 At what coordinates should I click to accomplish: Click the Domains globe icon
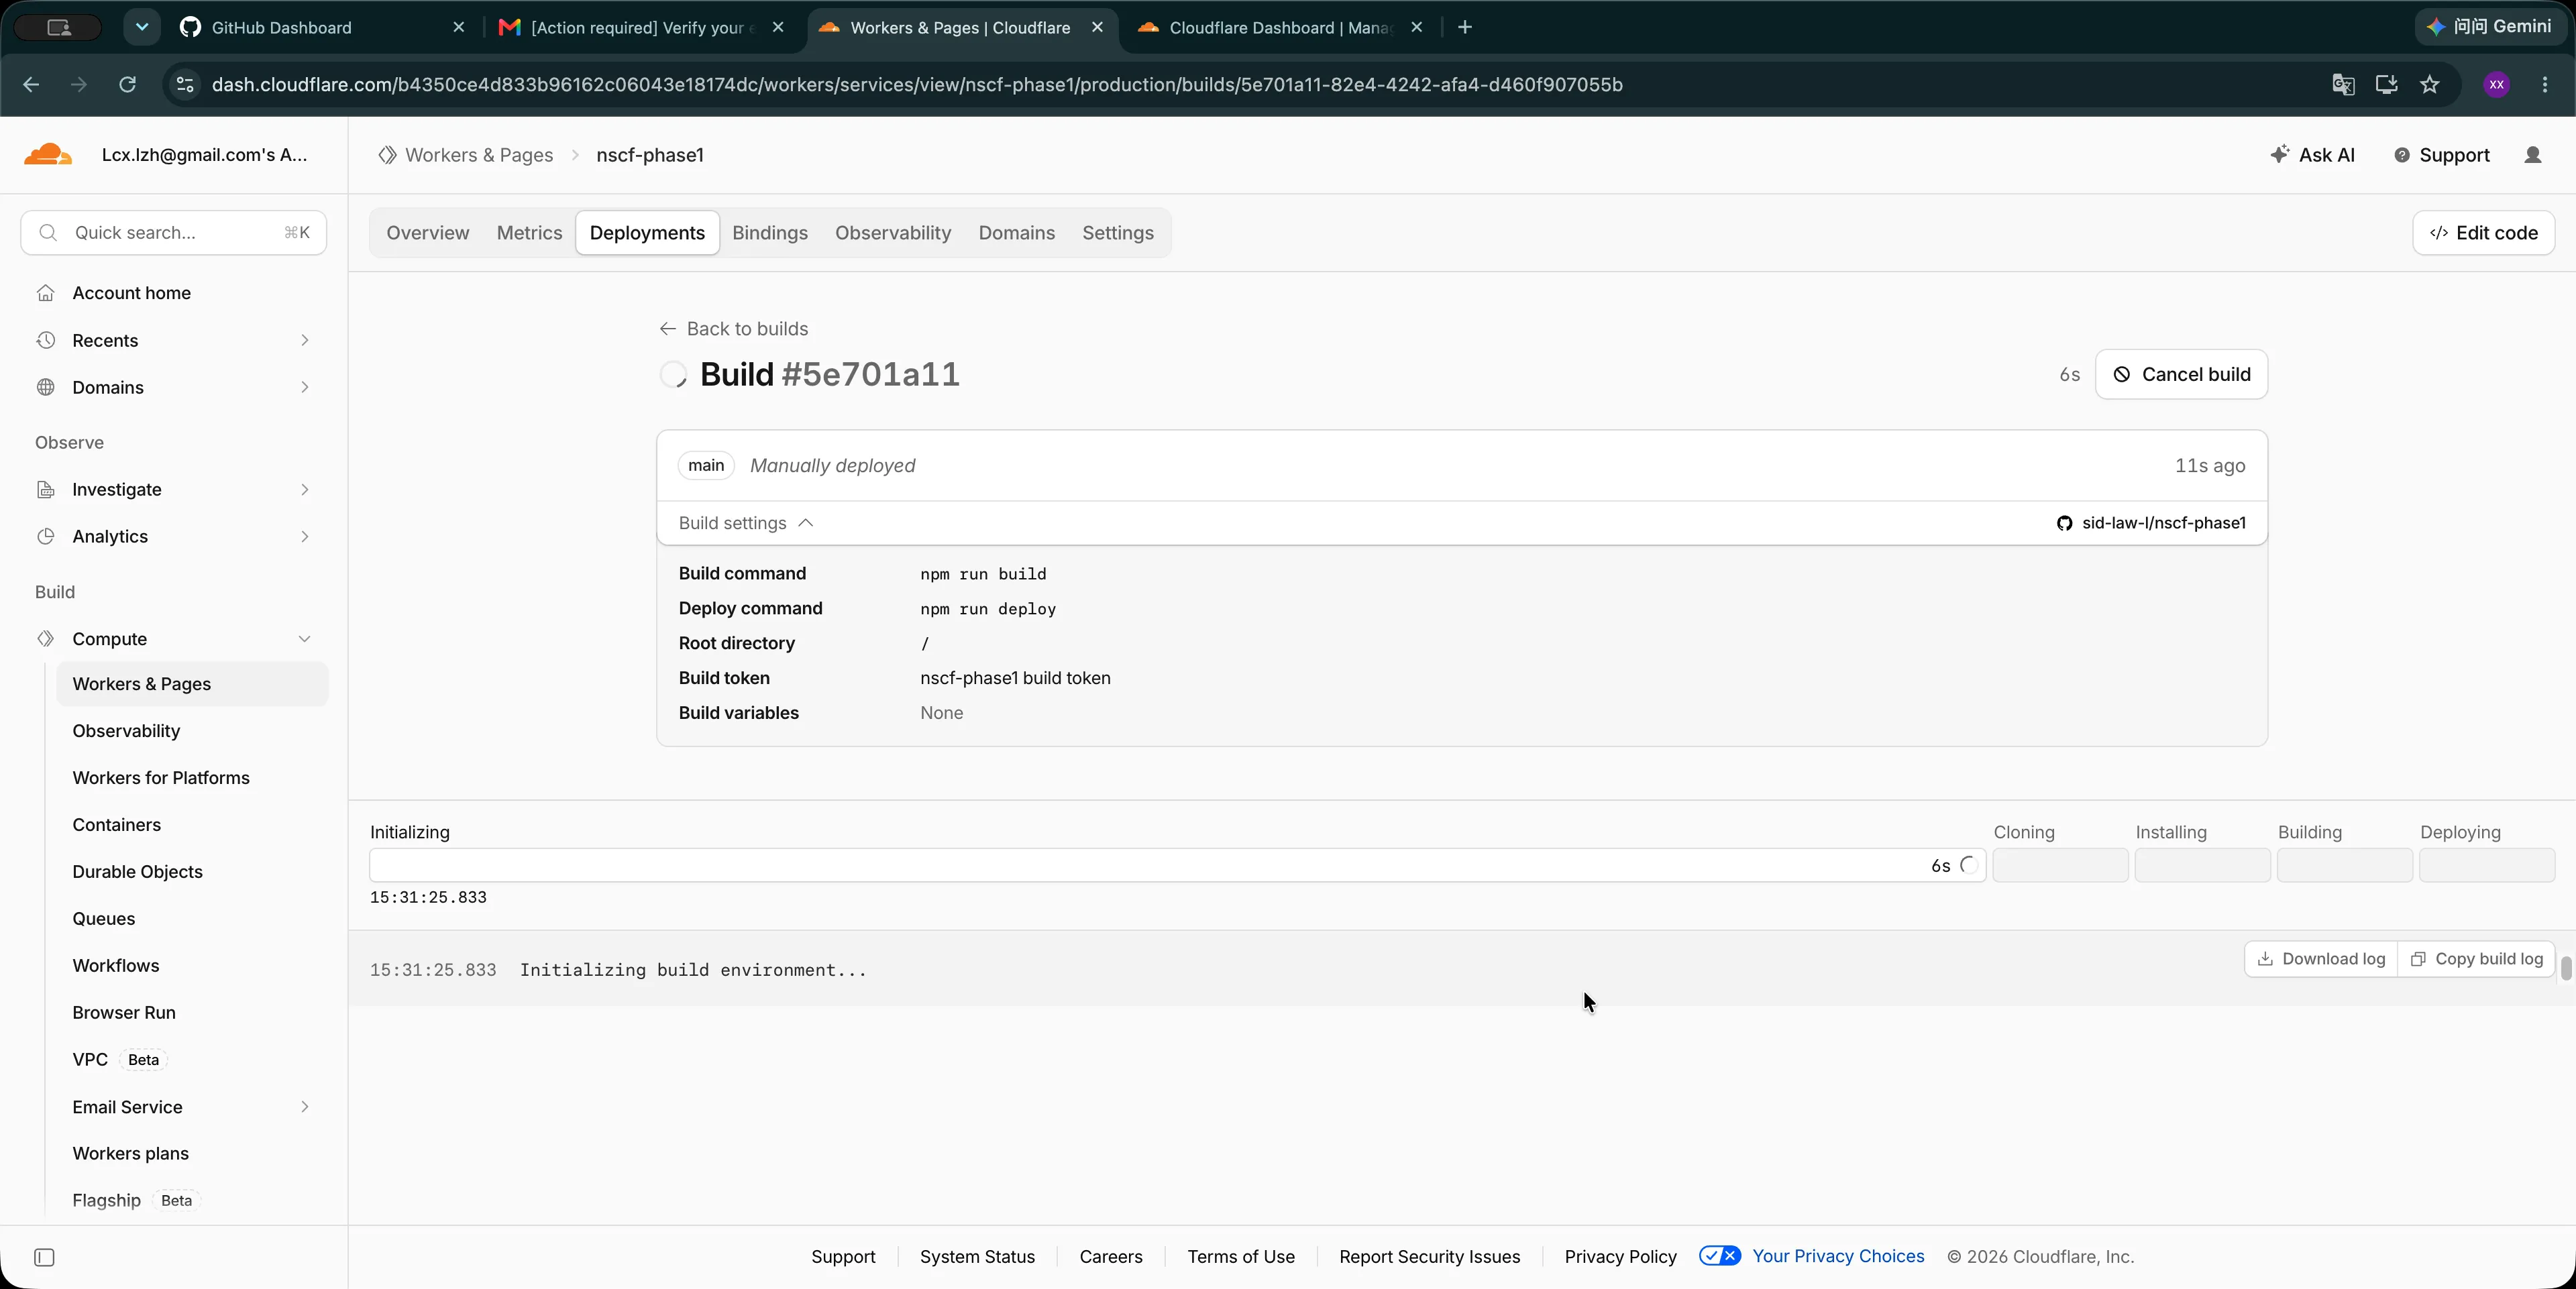(x=45, y=387)
